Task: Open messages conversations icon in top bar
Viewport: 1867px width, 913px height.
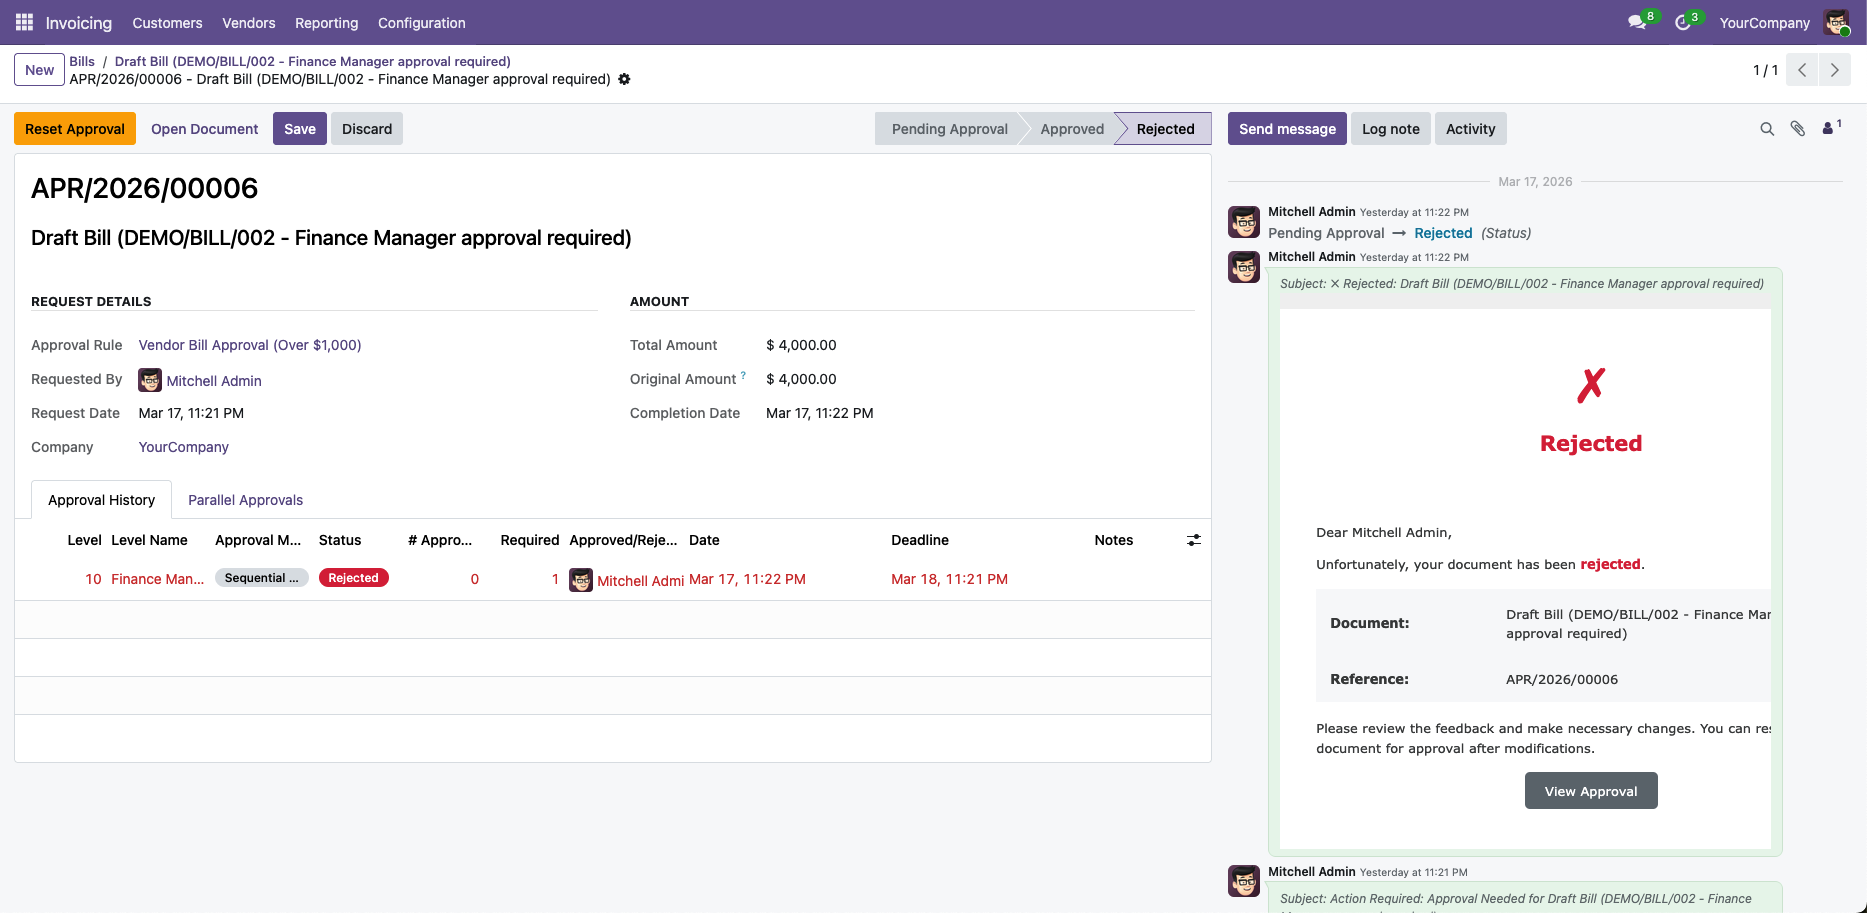Action: 1637,20
